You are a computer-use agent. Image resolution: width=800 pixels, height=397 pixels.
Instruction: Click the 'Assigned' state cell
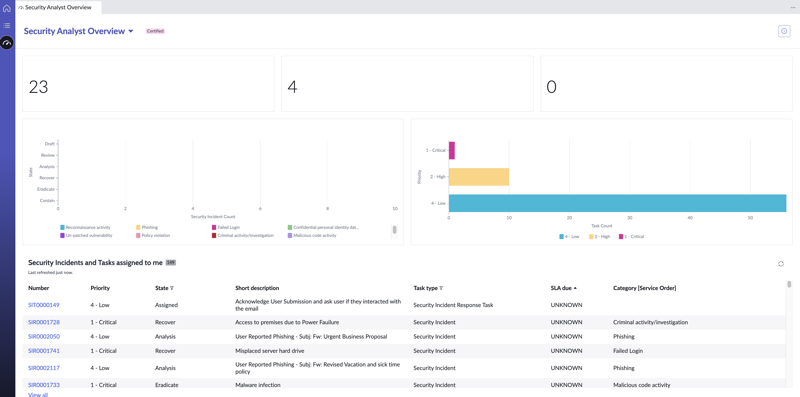click(x=166, y=305)
